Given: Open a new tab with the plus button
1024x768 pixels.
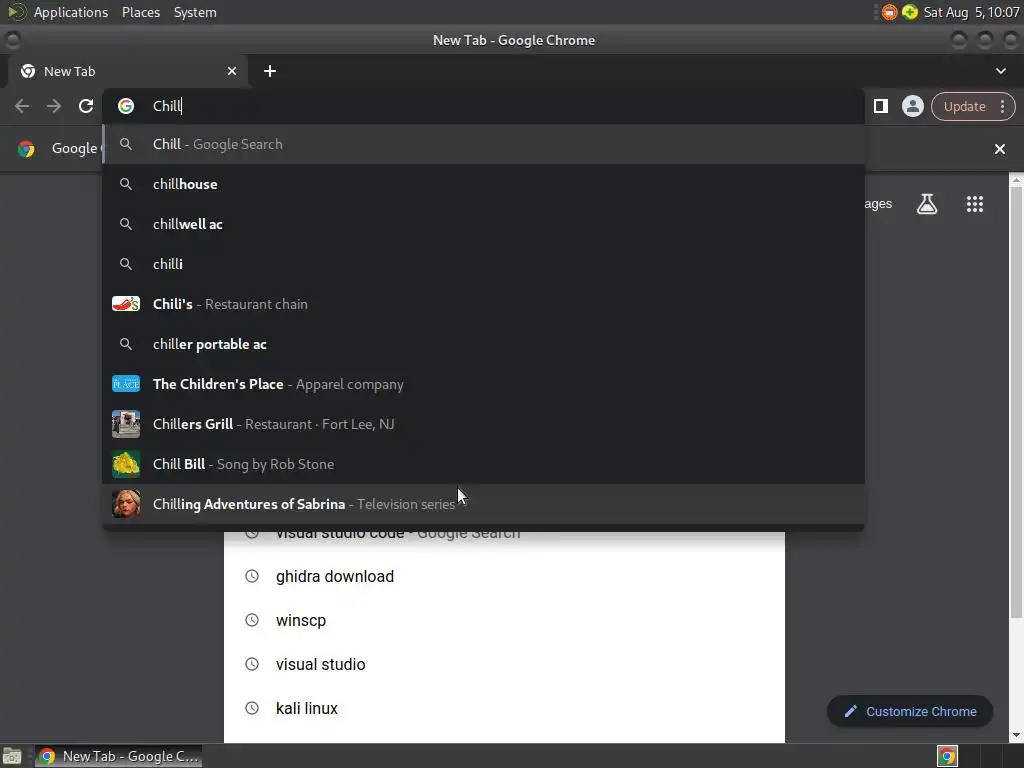Looking at the screenshot, I should [270, 71].
